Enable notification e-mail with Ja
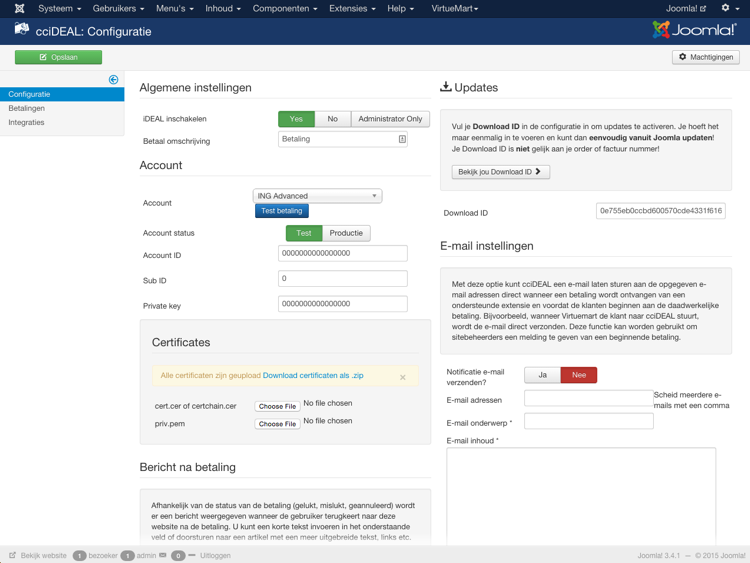The image size is (750, 563). (542, 375)
